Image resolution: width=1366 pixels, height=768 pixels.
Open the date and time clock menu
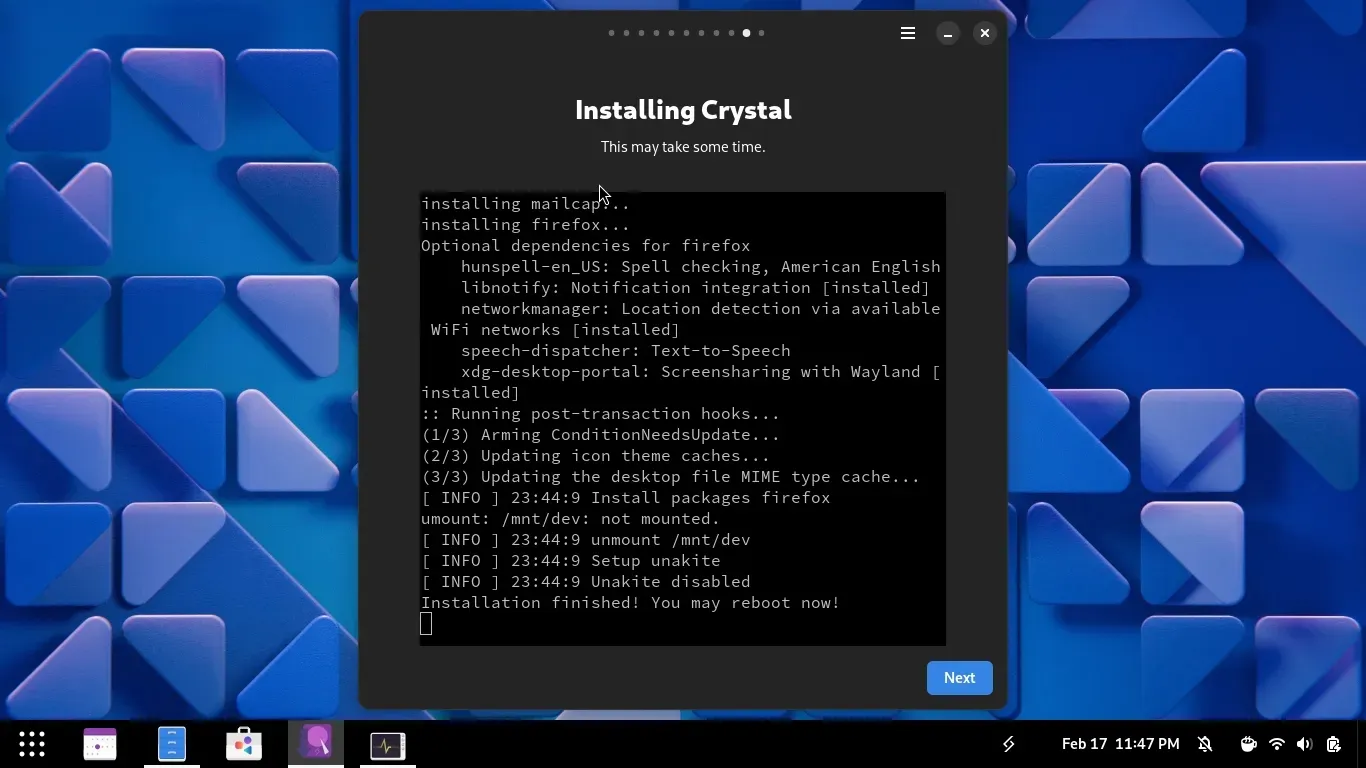click(x=1120, y=744)
